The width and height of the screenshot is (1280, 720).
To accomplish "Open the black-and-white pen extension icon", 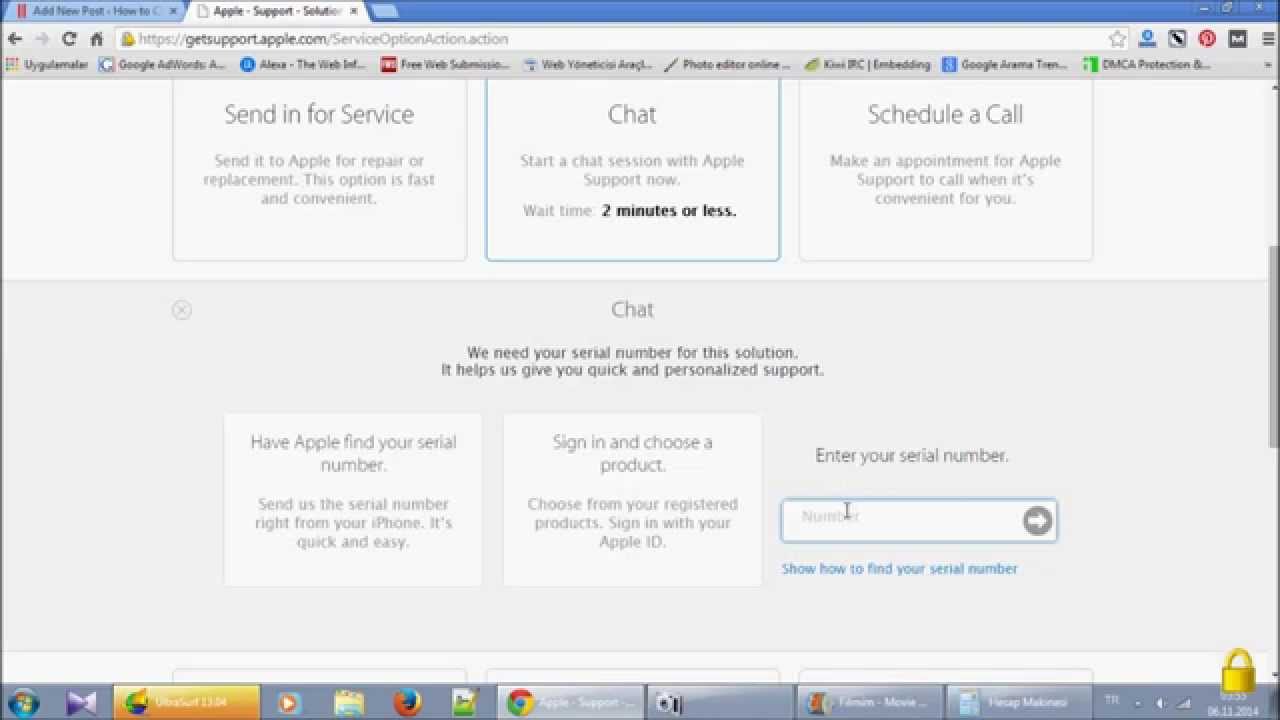I will pyautogui.click(x=1177, y=39).
